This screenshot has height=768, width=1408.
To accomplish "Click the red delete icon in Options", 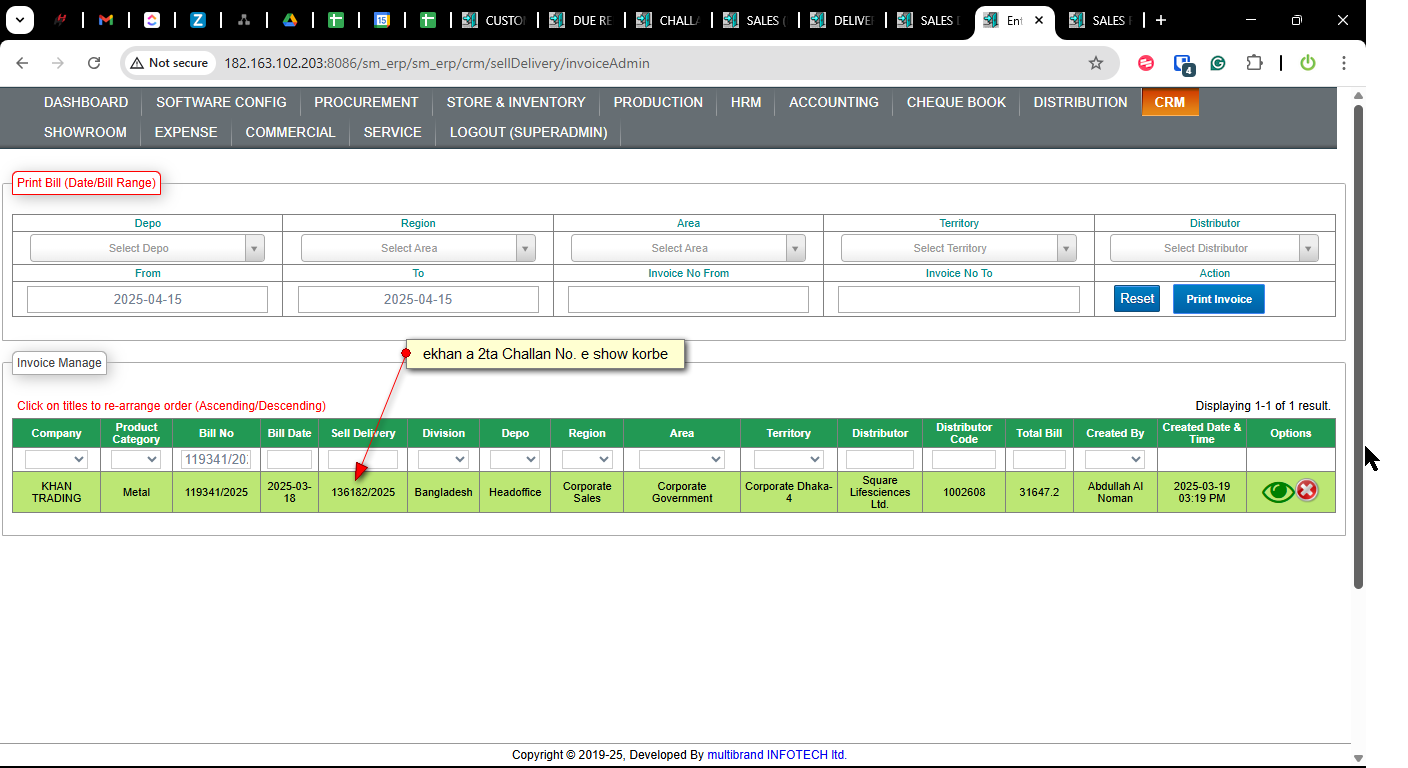I will tap(1307, 491).
